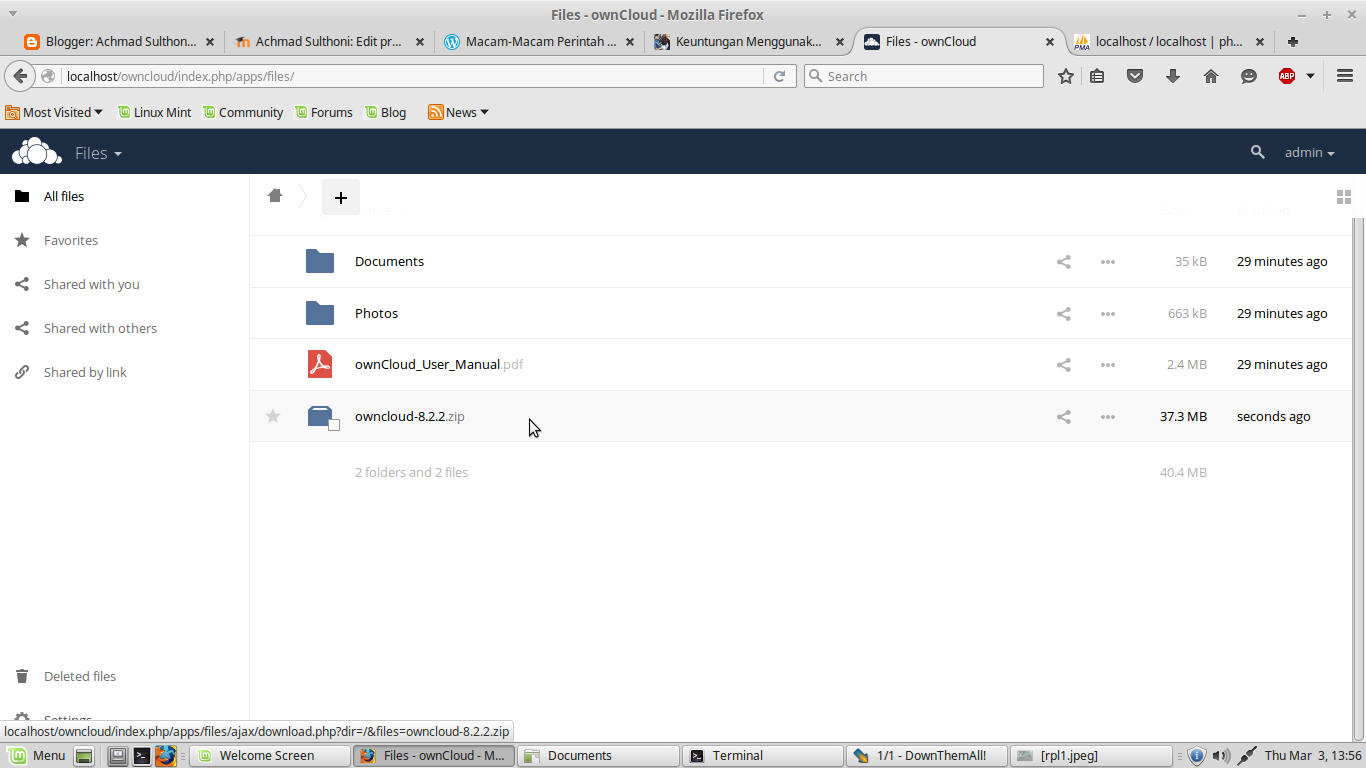Open more actions for Documents
The height and width of the screenshot is (768, 1366).
click(x=1108, y=262)
